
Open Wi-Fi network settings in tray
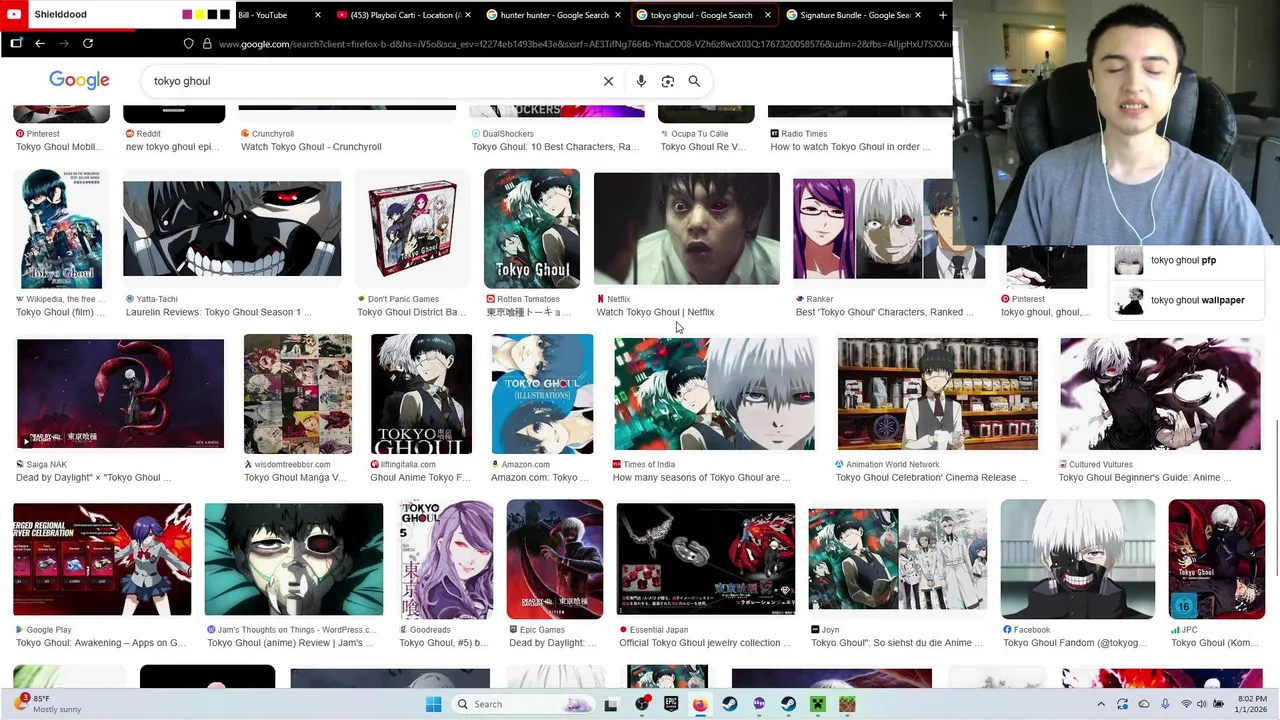pyautogui.click(x=1187, y=704)
